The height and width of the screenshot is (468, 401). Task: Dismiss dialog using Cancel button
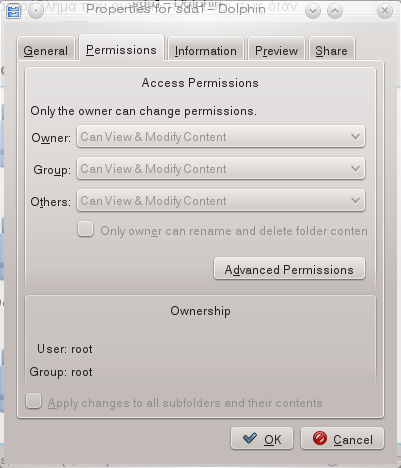coord(342,438)
